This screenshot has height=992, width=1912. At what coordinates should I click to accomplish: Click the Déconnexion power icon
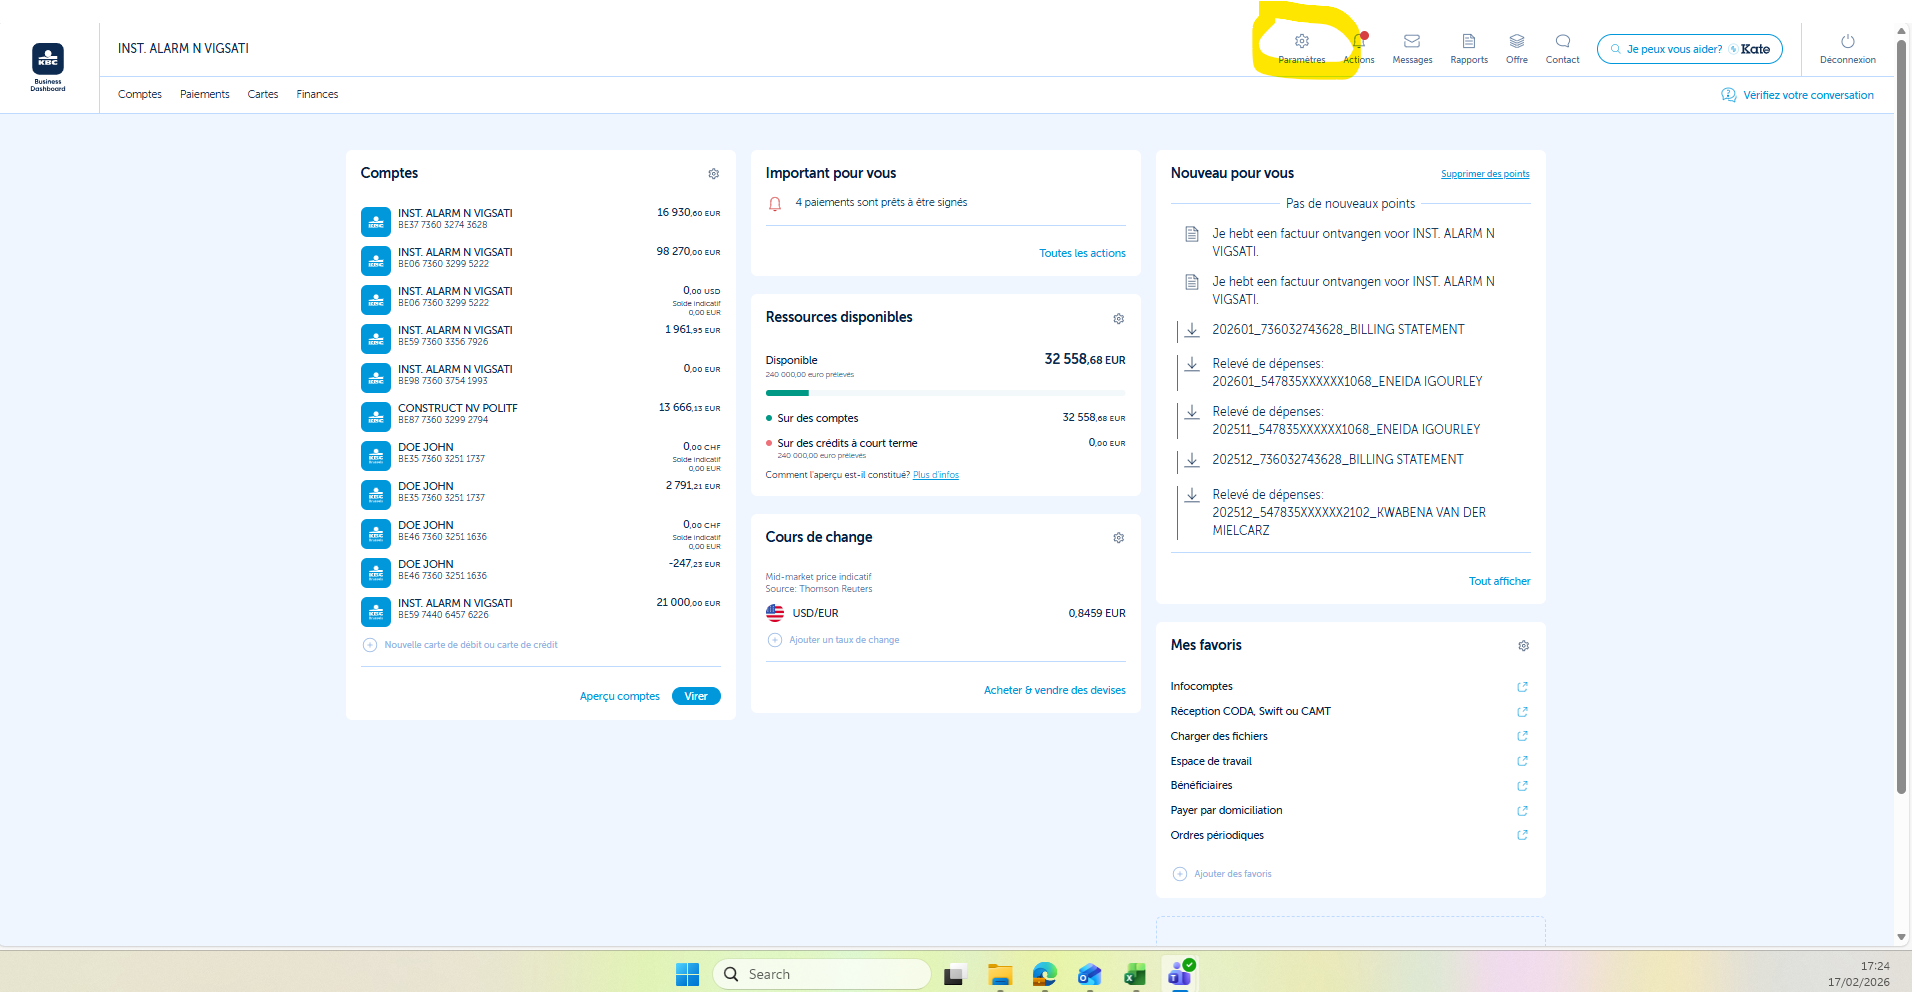point(1847,42)
